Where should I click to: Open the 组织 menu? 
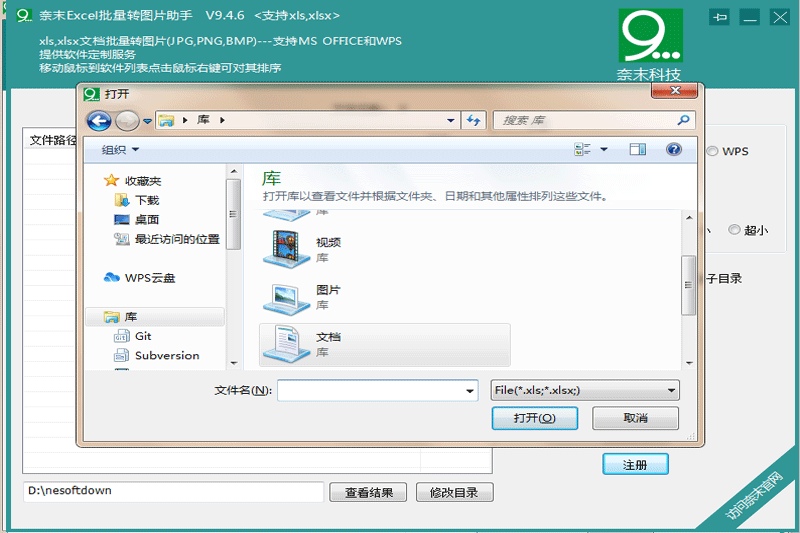coord(120,150)
